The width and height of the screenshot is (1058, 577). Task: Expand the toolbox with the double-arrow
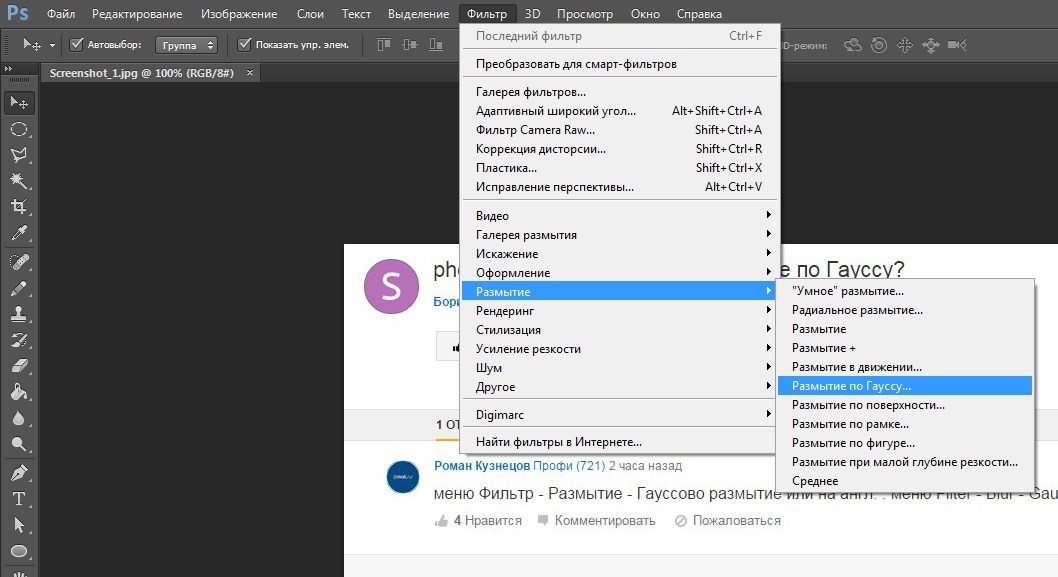8,69
